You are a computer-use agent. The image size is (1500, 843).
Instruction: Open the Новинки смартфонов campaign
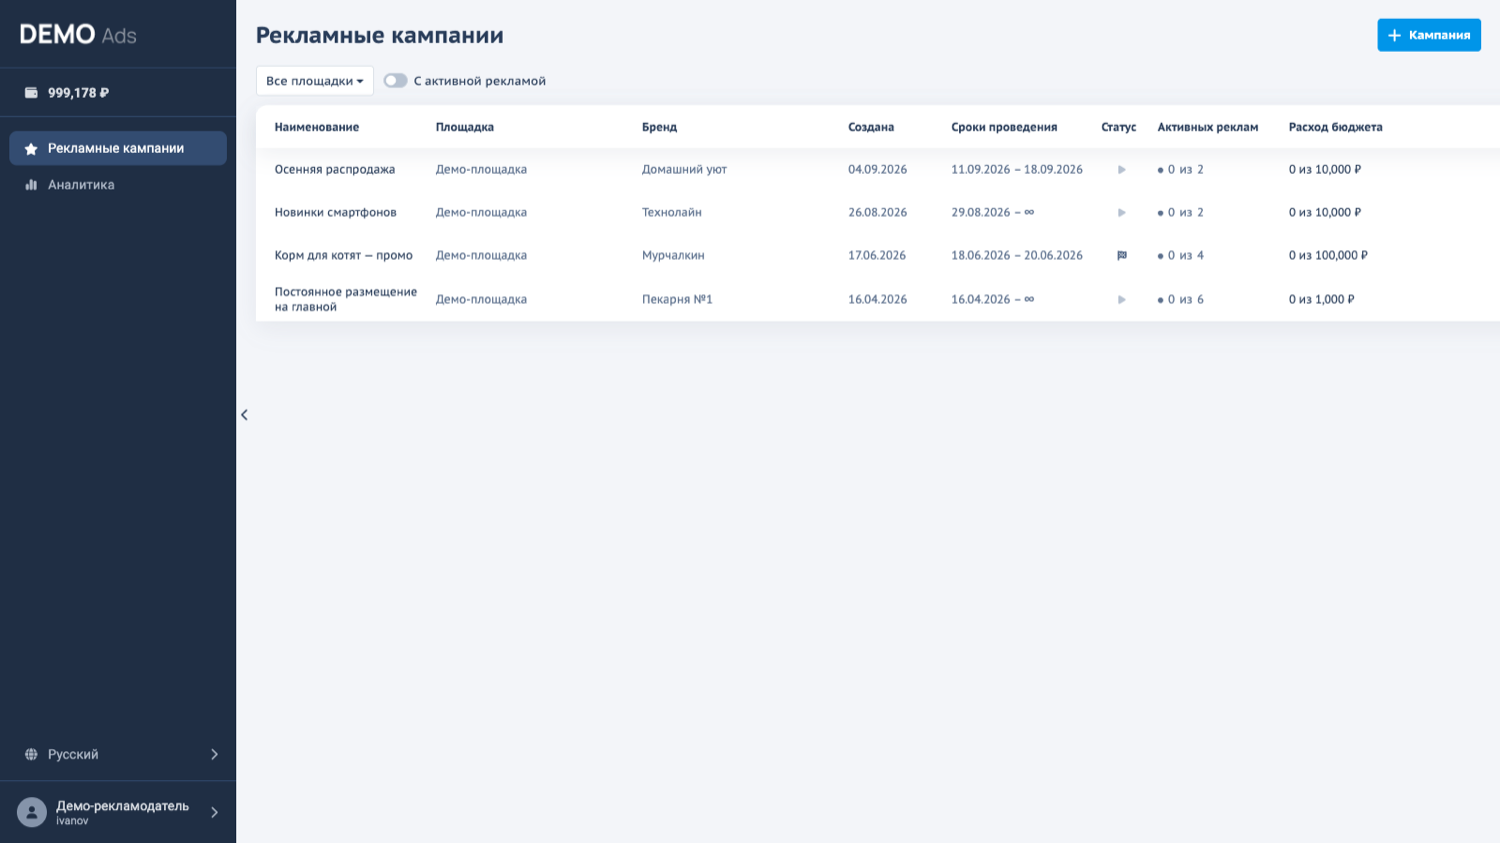point(336,213)
